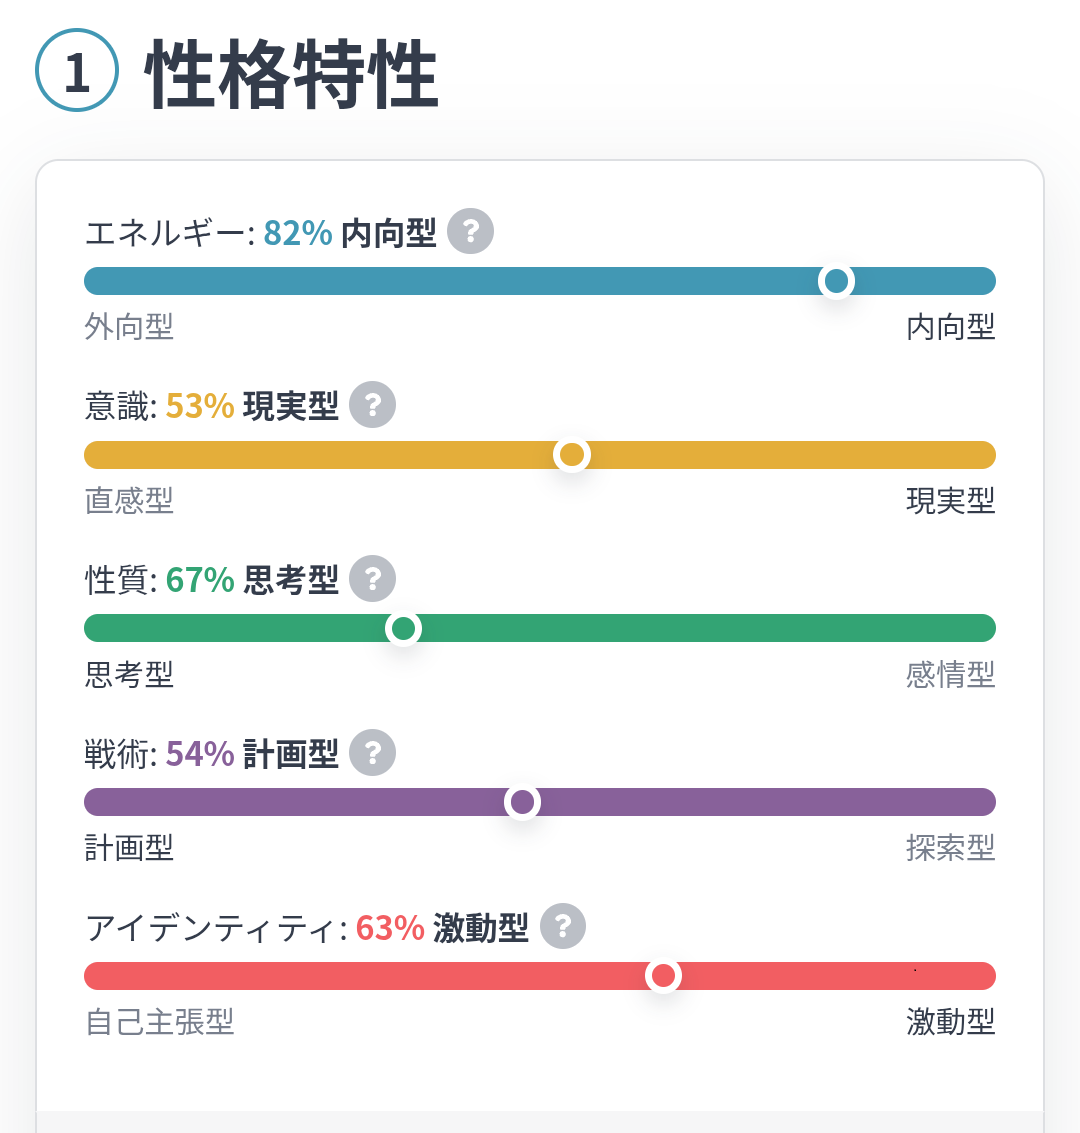Screen dimensions: 1080x1133
Task: Select the 直感型 label below the yellow bar
Action: (129, 500)
